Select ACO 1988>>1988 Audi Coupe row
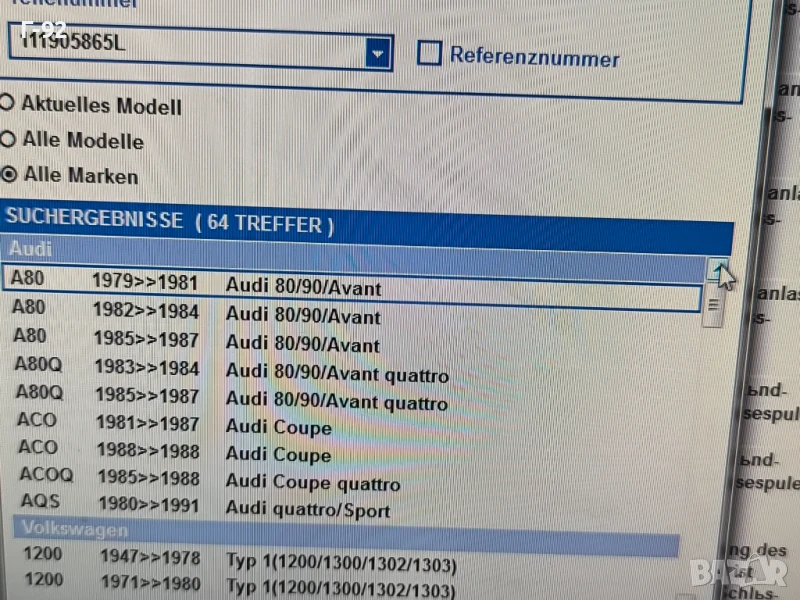 tap(300, 452)
